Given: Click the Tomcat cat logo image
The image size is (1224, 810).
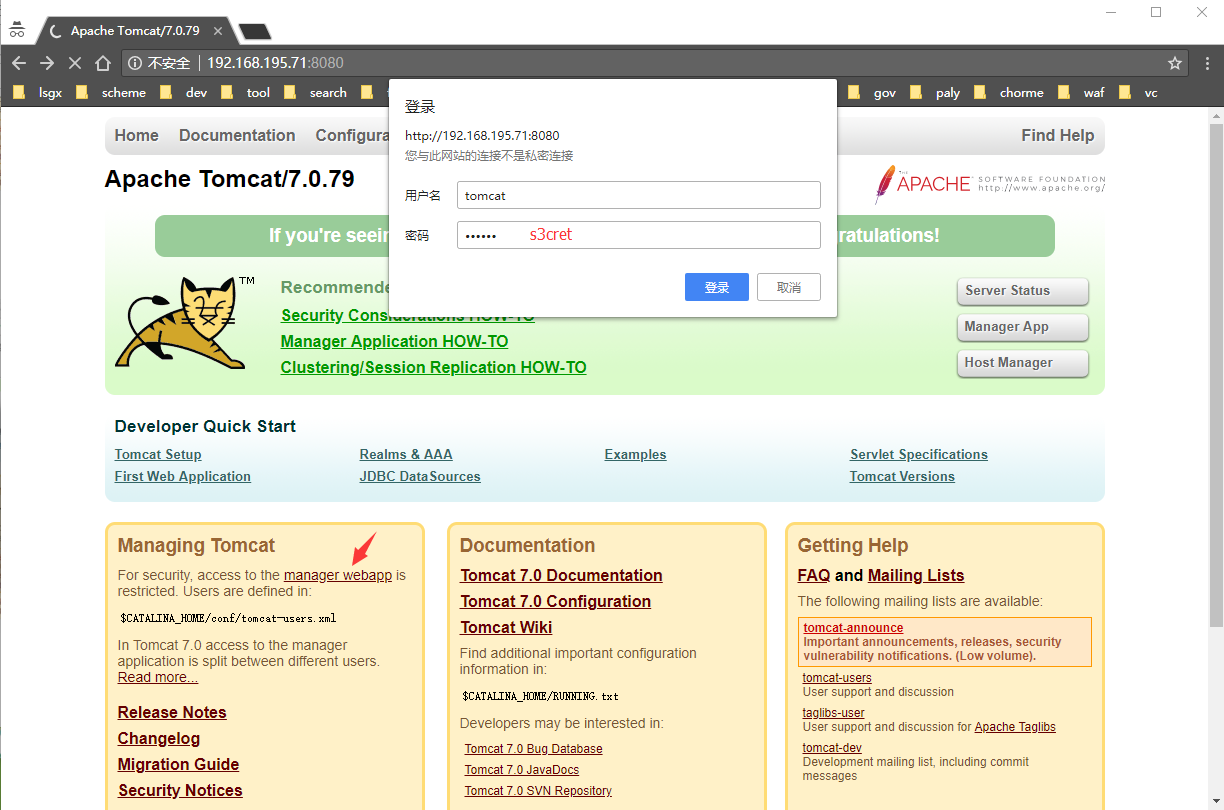Looking at the screenshot, I should pos(185,323).
